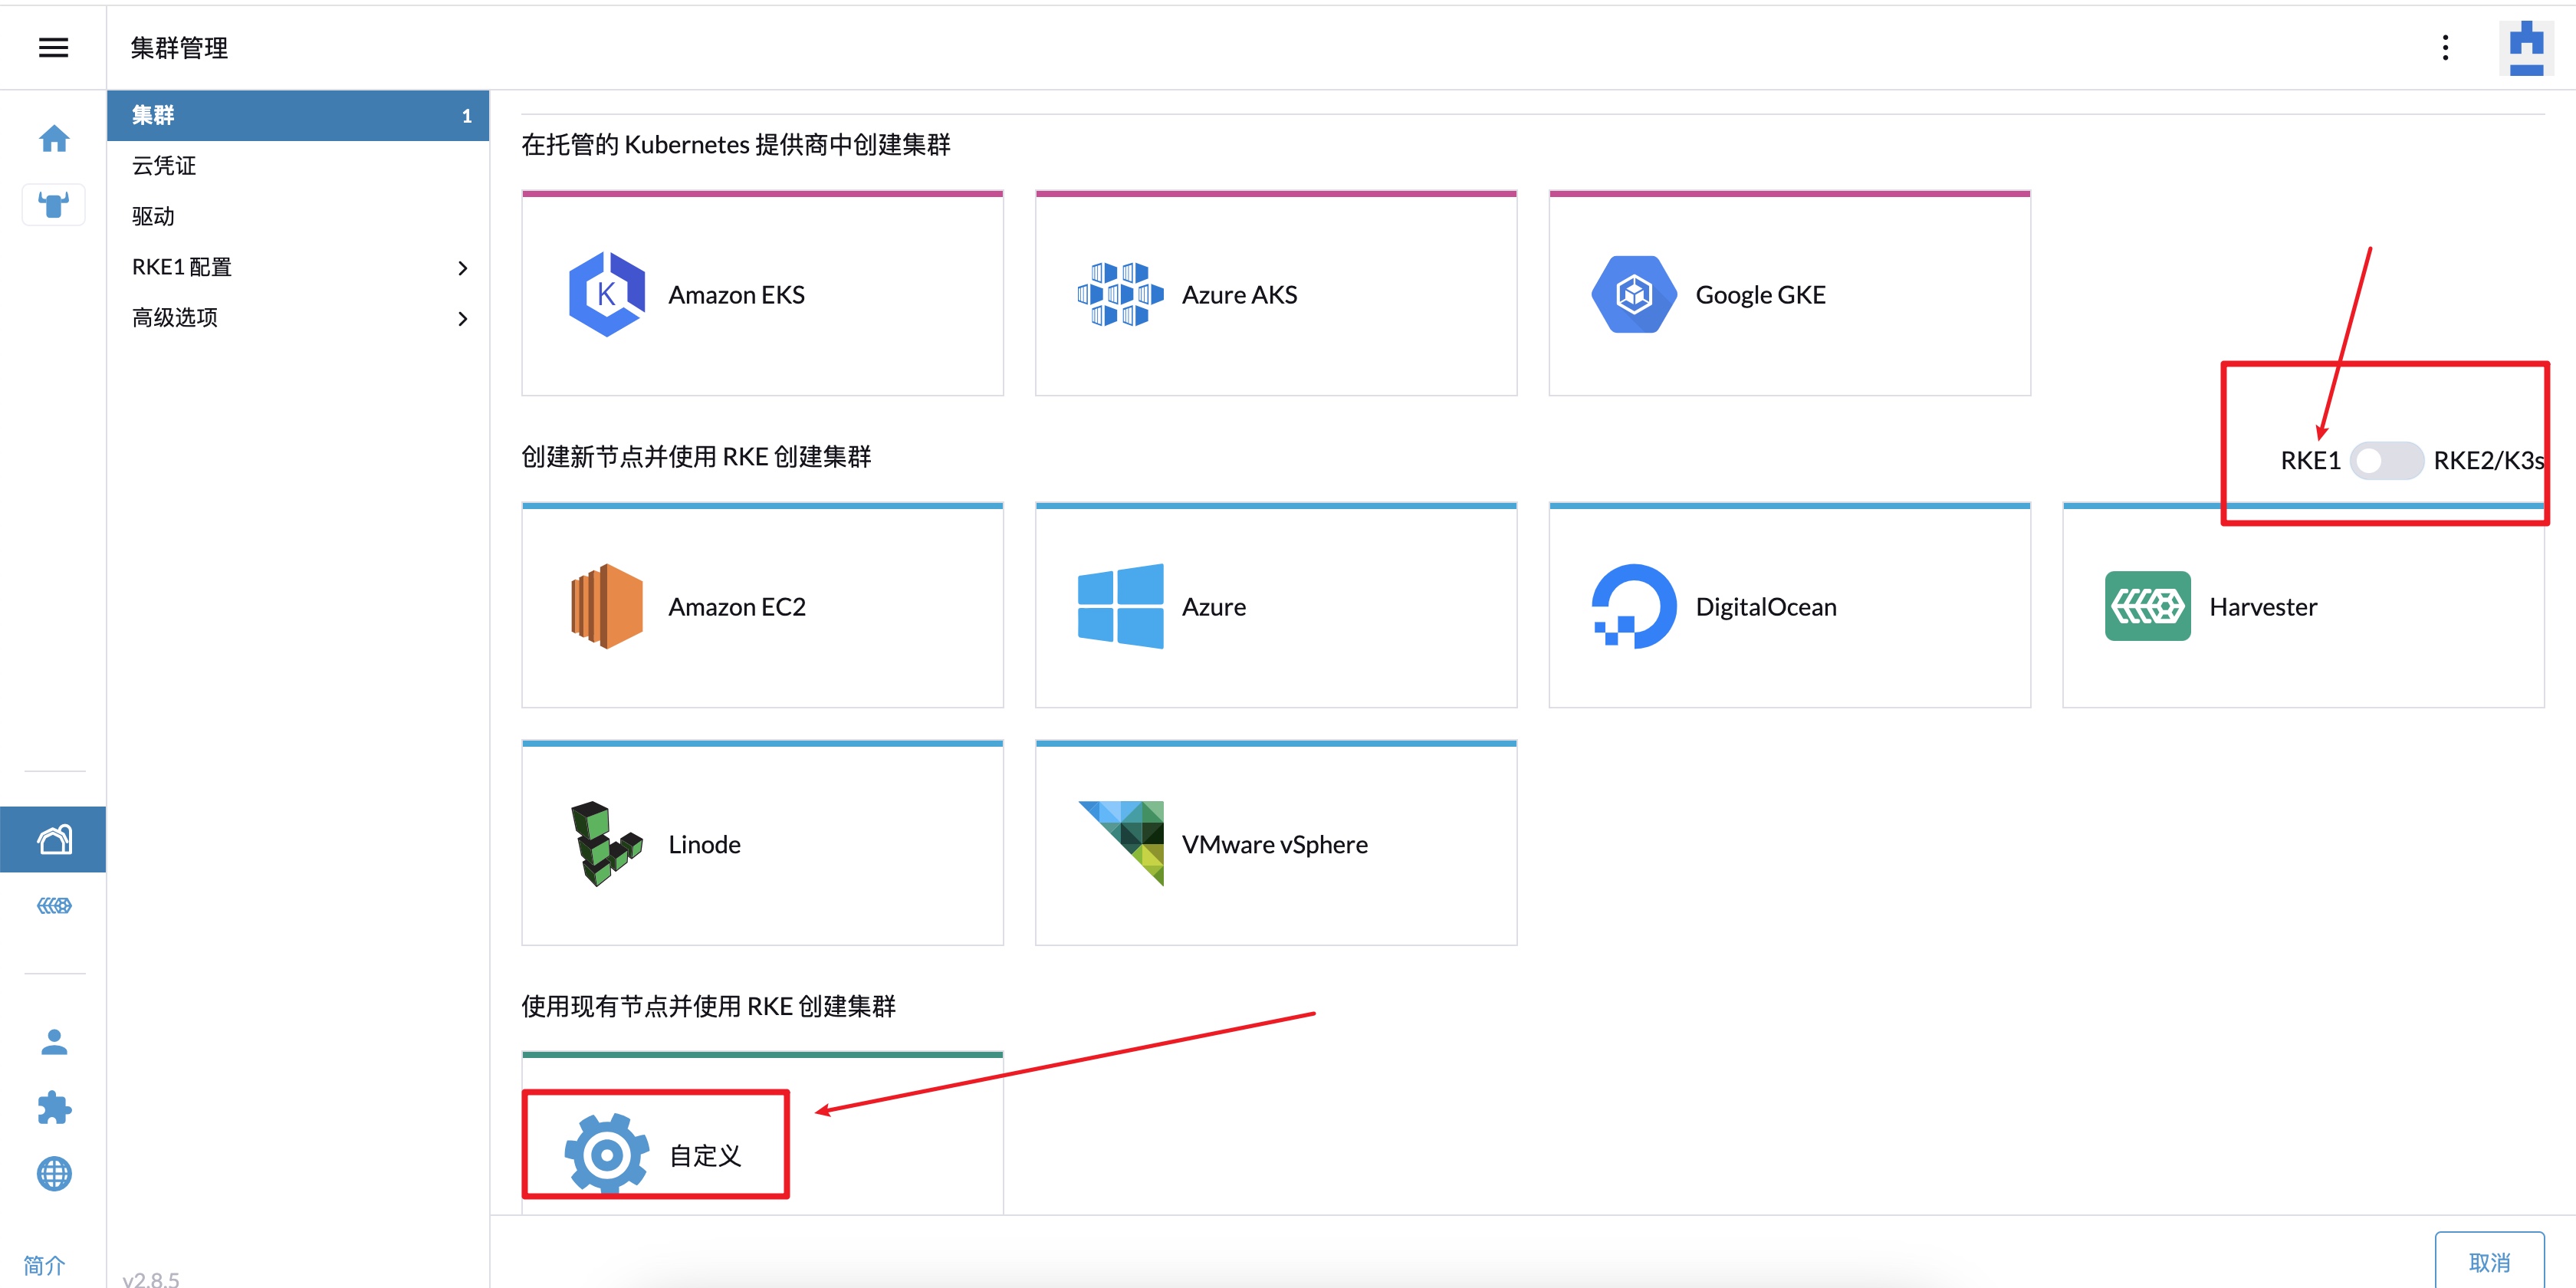This screenshot has width=2576, height=1288.
Task: Open the 驱动 sidebar item
Action: (298, 216)
